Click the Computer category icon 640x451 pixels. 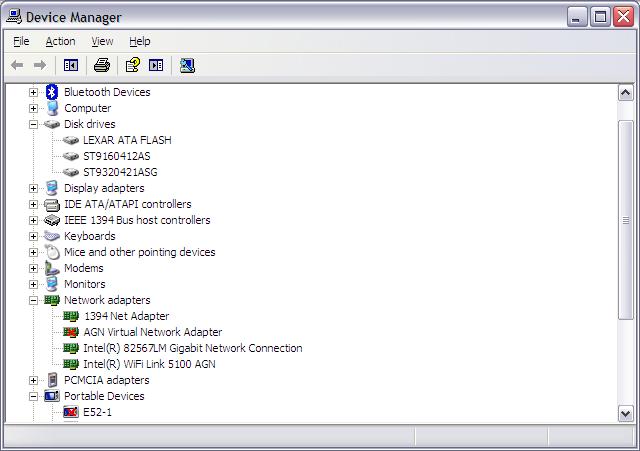tap(52, 108)
